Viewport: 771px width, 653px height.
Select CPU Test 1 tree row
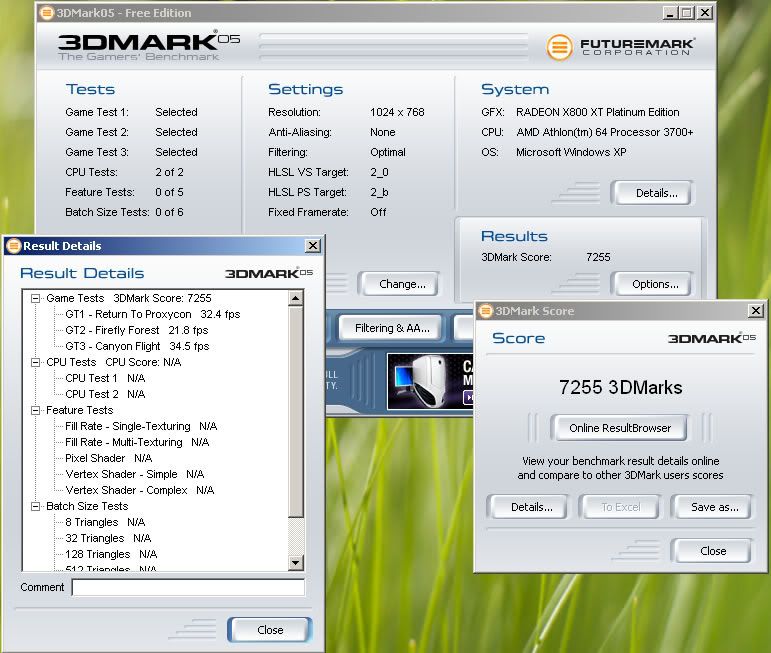pos(105,378)
